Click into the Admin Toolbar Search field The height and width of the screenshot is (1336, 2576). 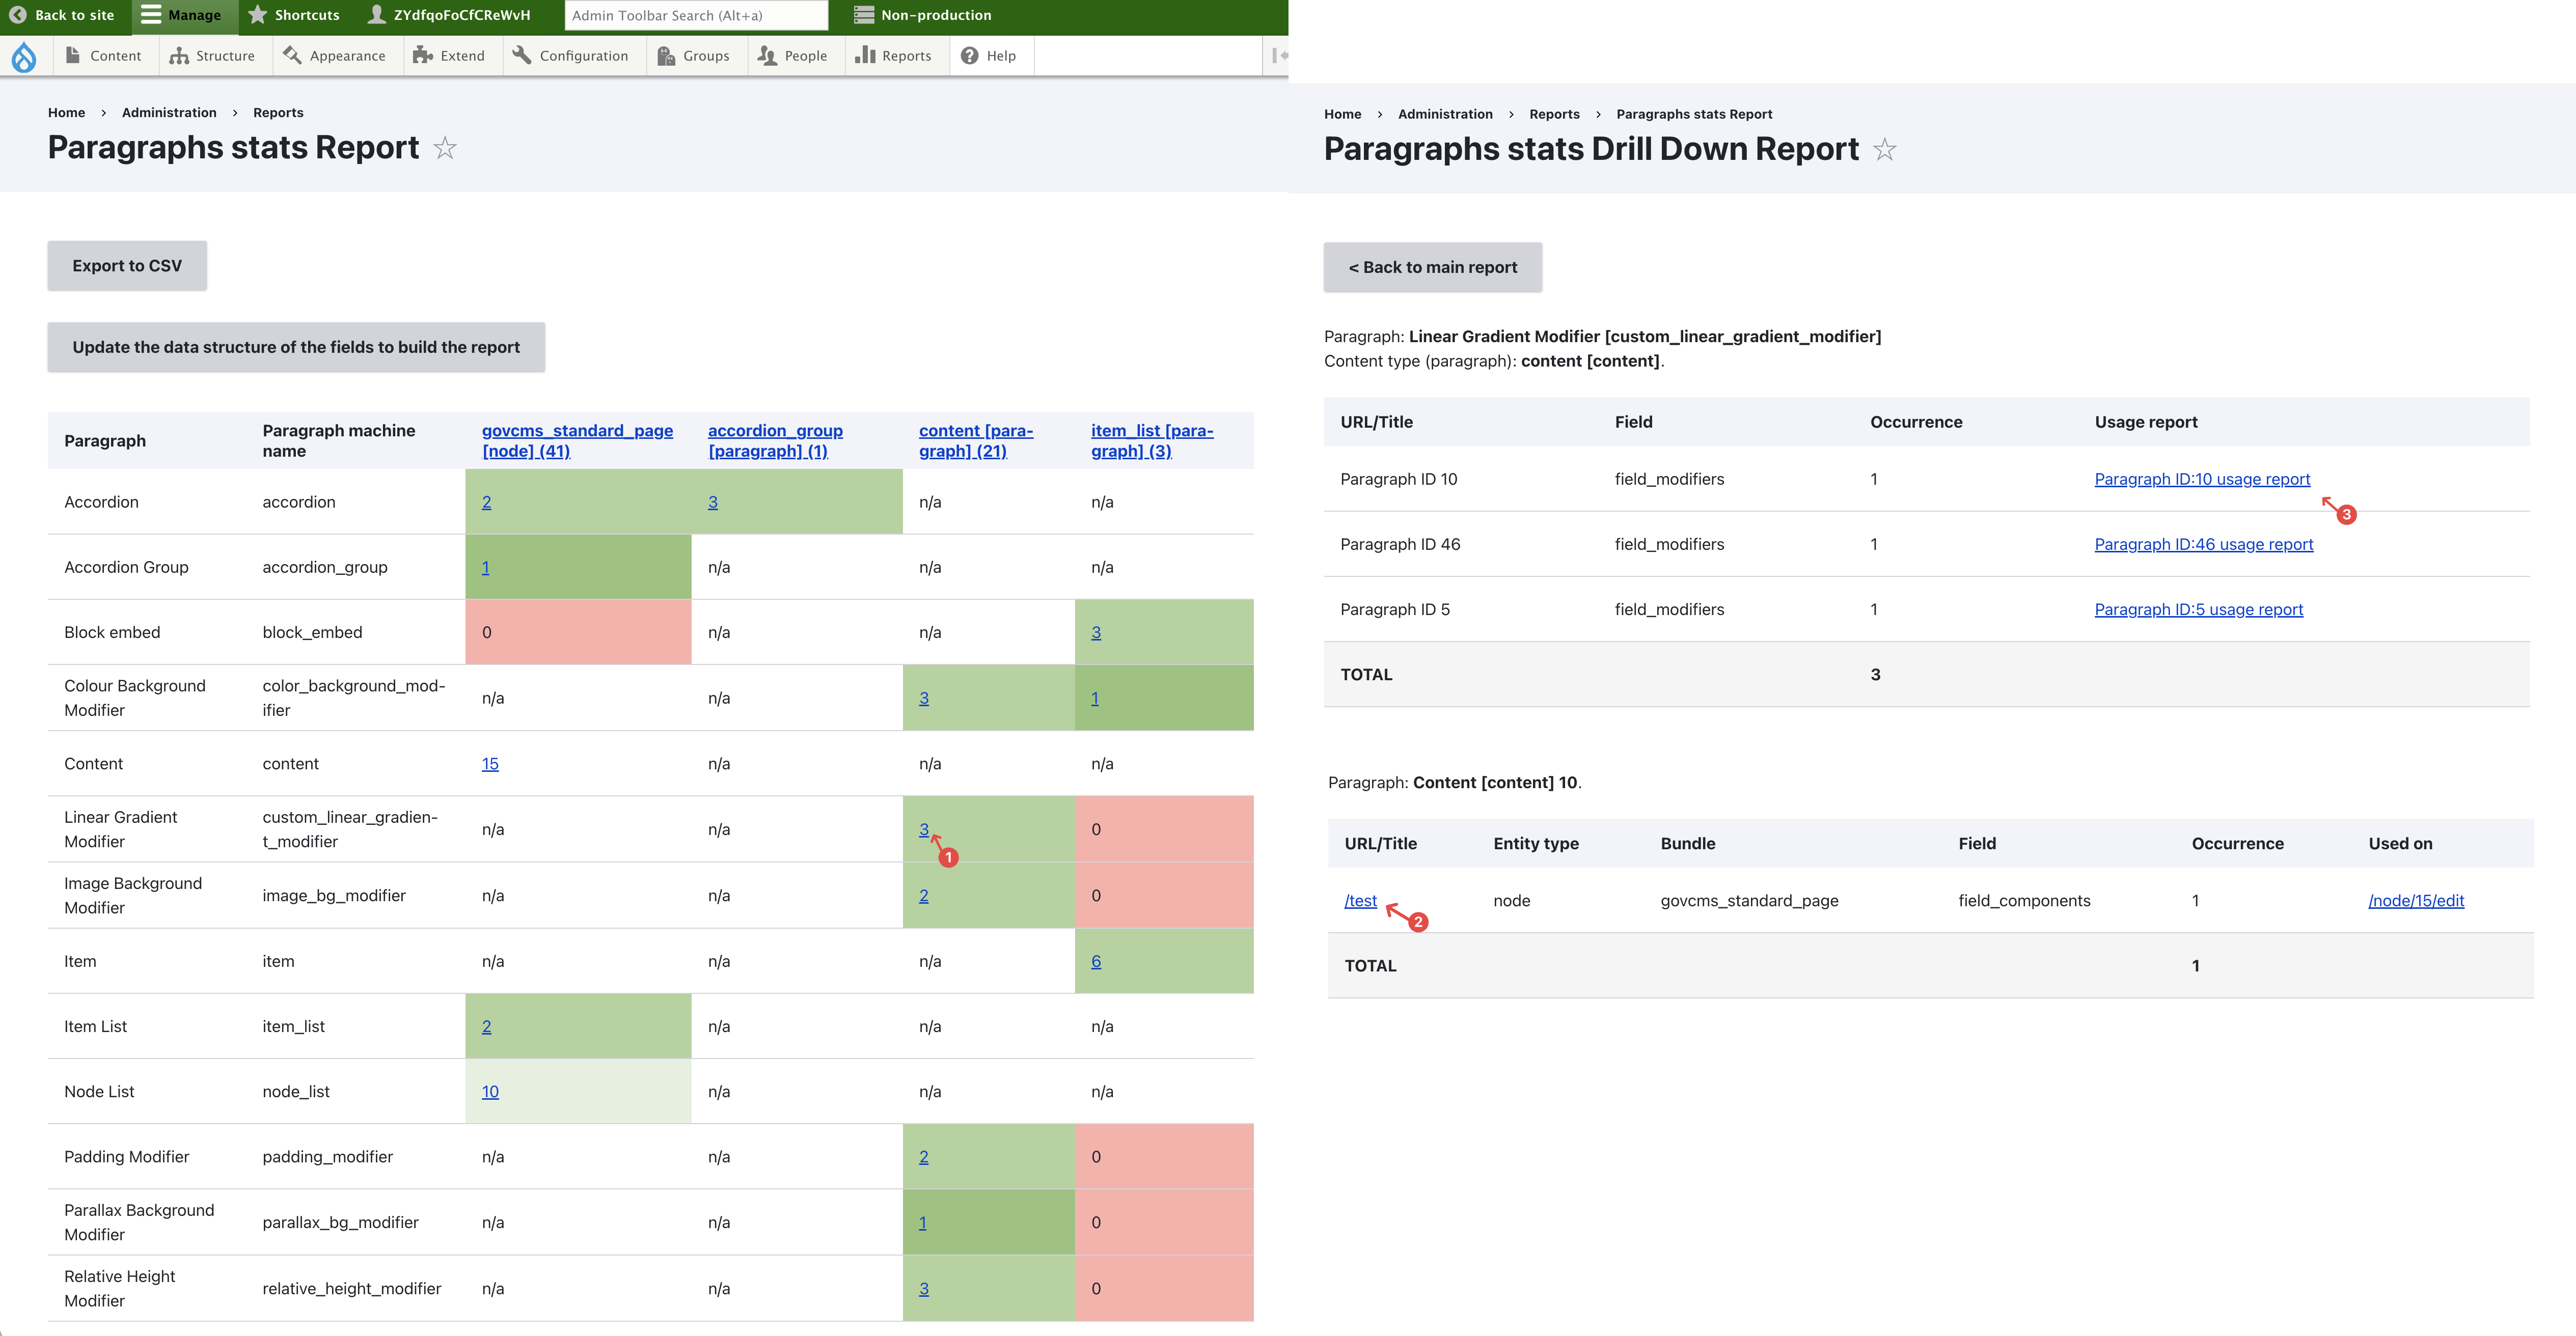click(696, 15)
